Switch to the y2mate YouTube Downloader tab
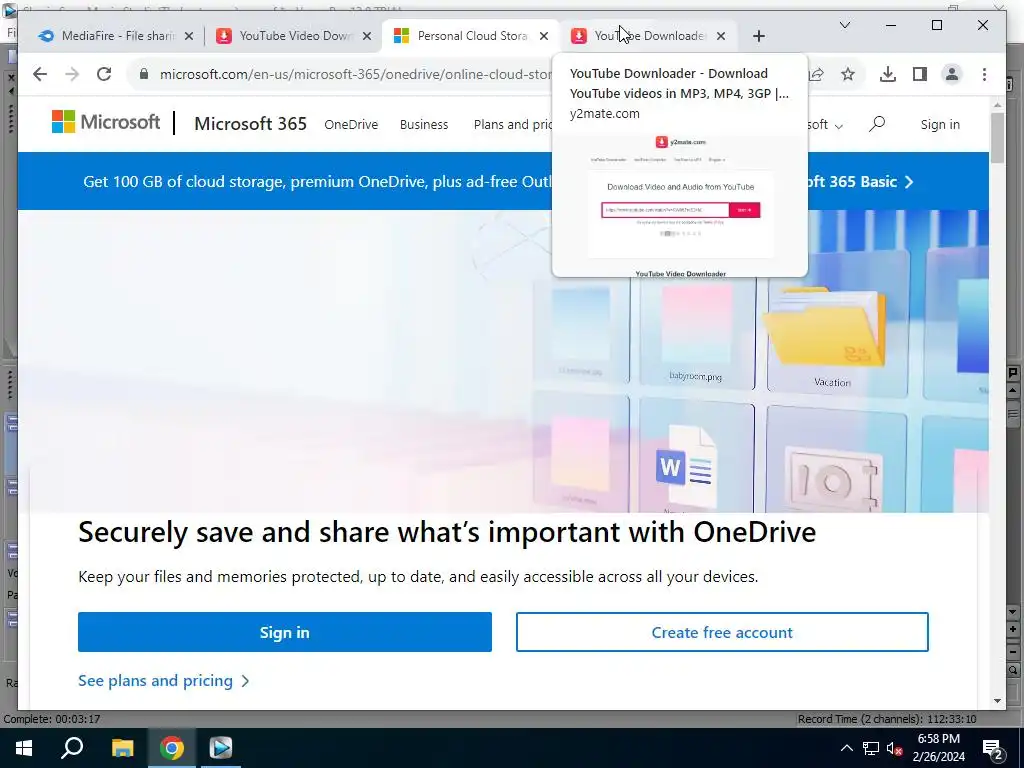Image resolution: width=1024 pixels, height=768 pixels. [647, 36]
